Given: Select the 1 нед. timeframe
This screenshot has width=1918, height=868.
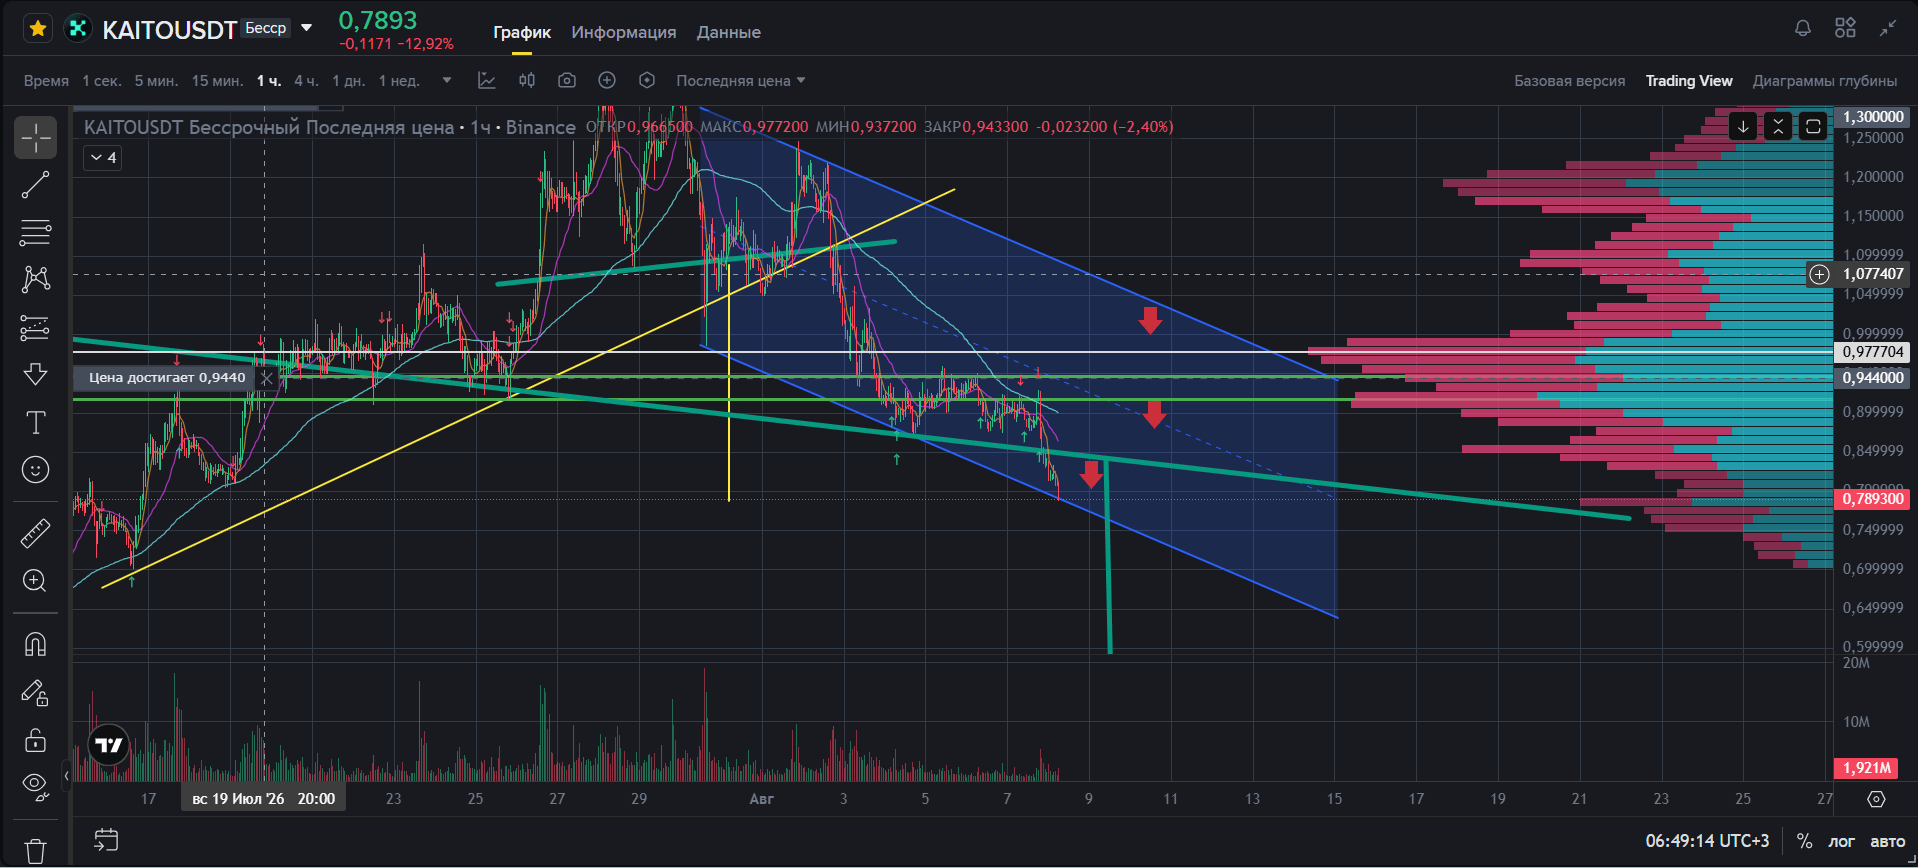Looking at the screenshot, I should point(399,81).
